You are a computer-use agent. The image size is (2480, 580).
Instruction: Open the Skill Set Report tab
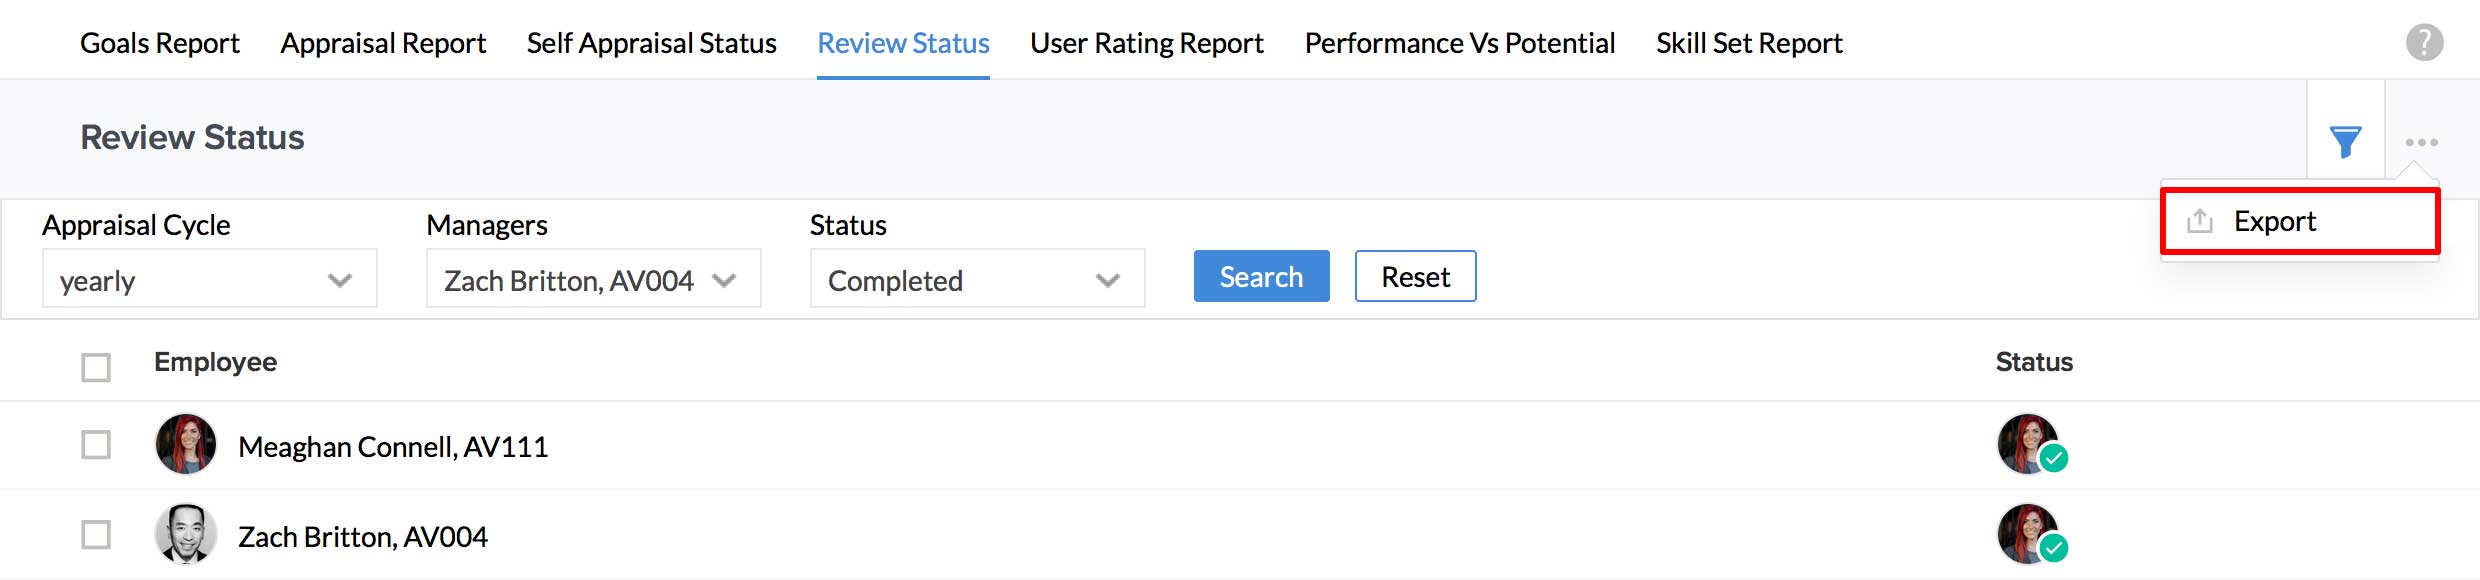coord(1749,43)
